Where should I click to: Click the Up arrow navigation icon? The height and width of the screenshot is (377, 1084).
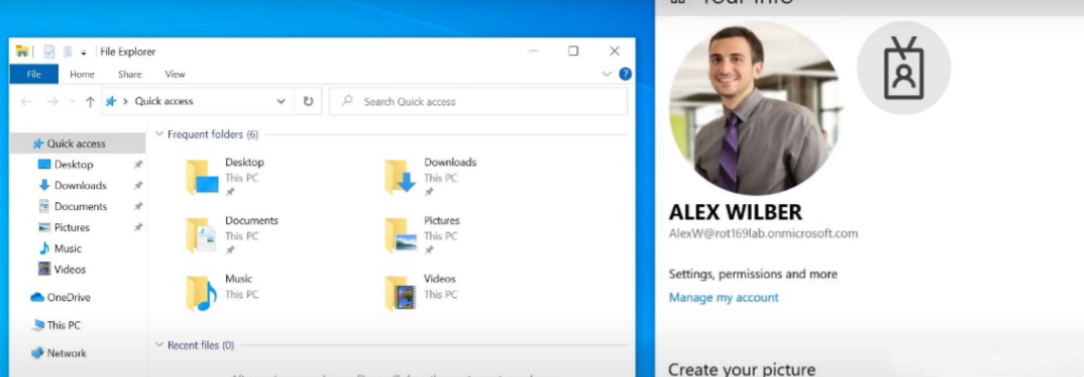tap(90, 102)
